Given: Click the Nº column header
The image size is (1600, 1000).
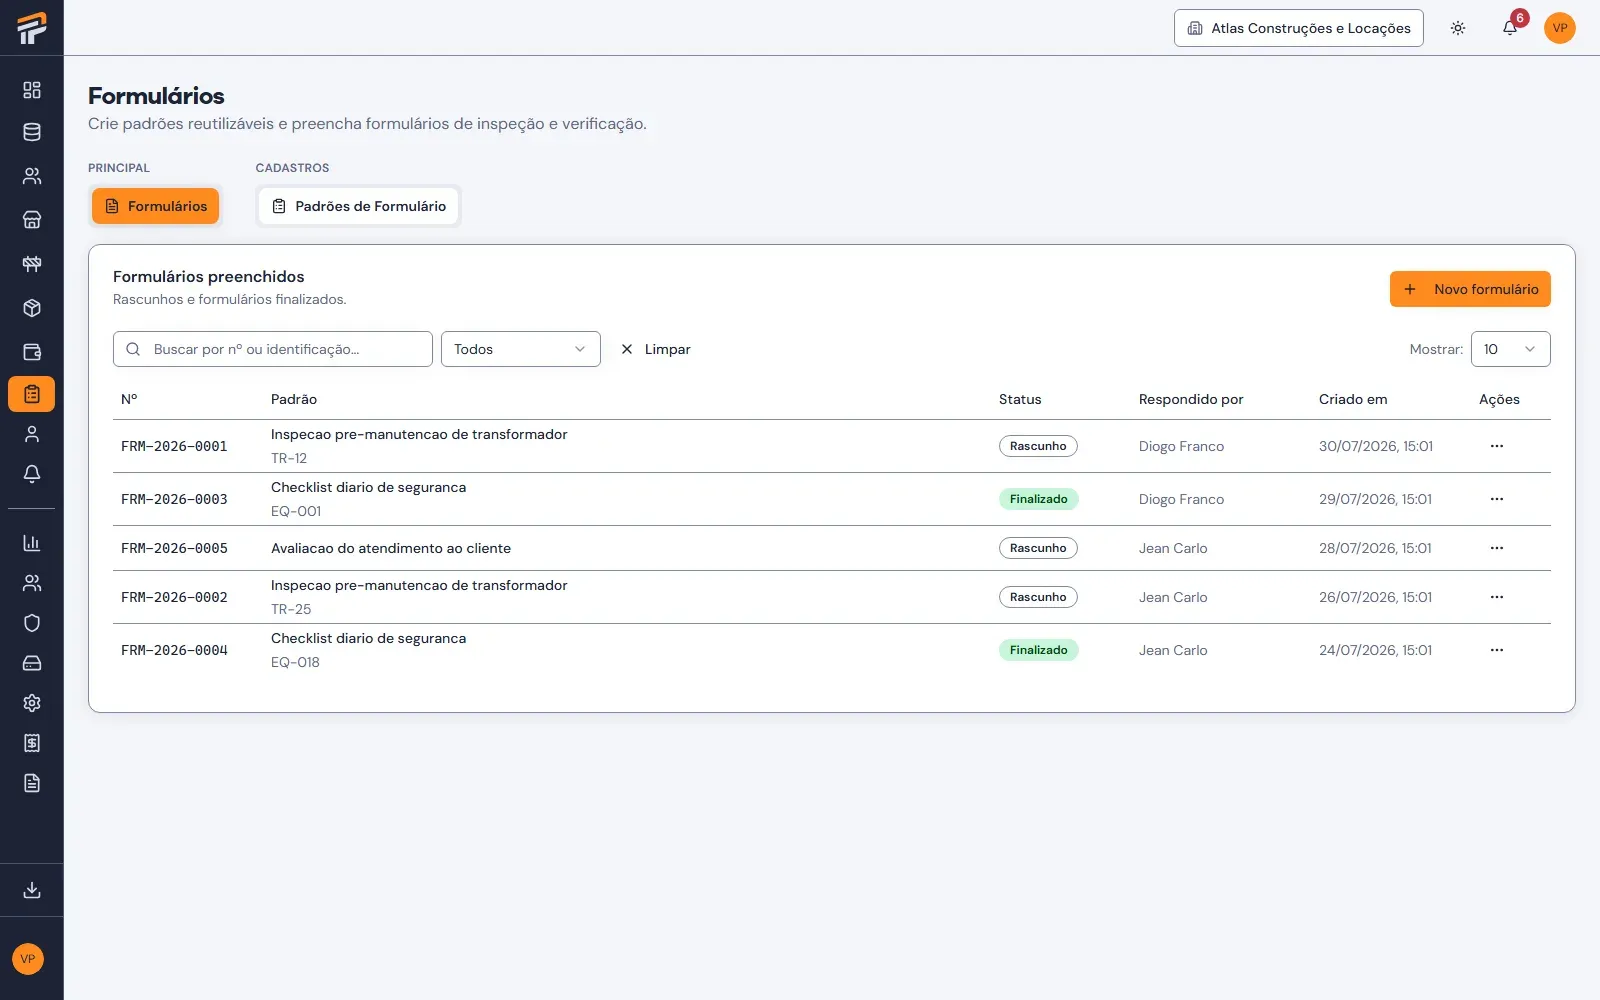Looking at the screenshot, I should tap(129, 399).
